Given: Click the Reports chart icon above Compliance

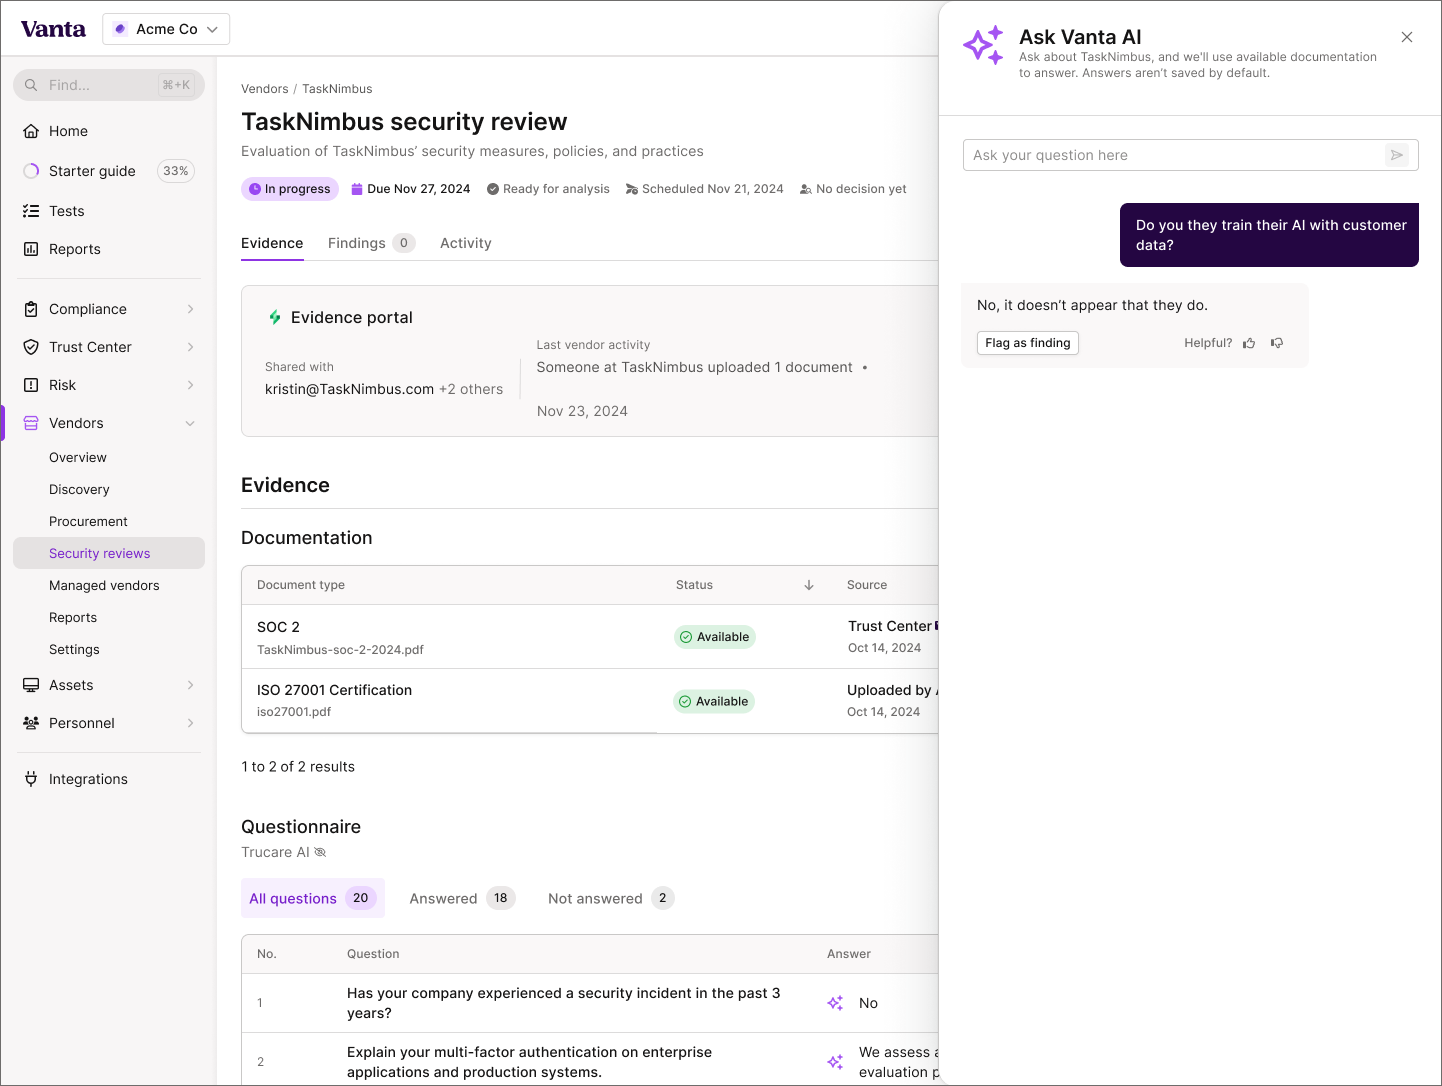Looking at the screenshot, I should pos(31,249).
